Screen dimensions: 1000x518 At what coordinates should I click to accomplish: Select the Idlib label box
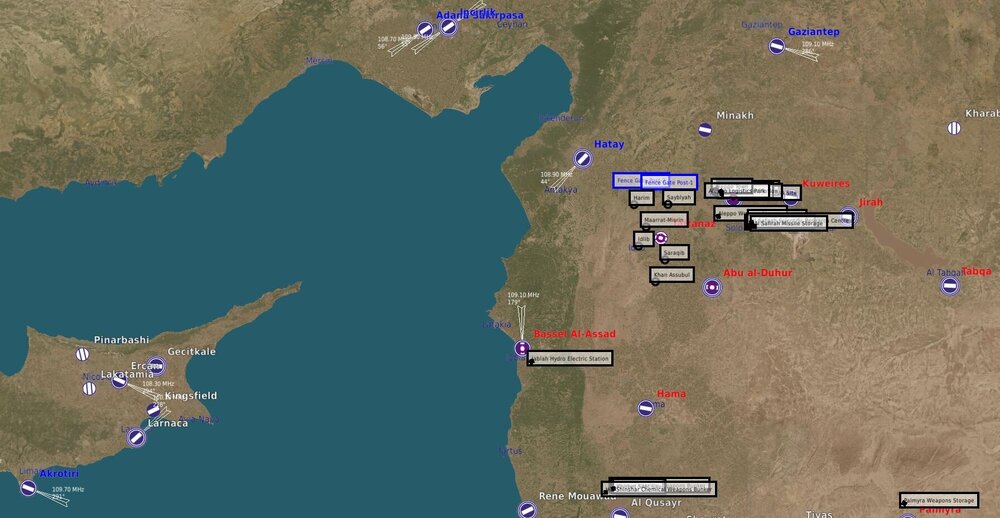[x=643, y=239]
